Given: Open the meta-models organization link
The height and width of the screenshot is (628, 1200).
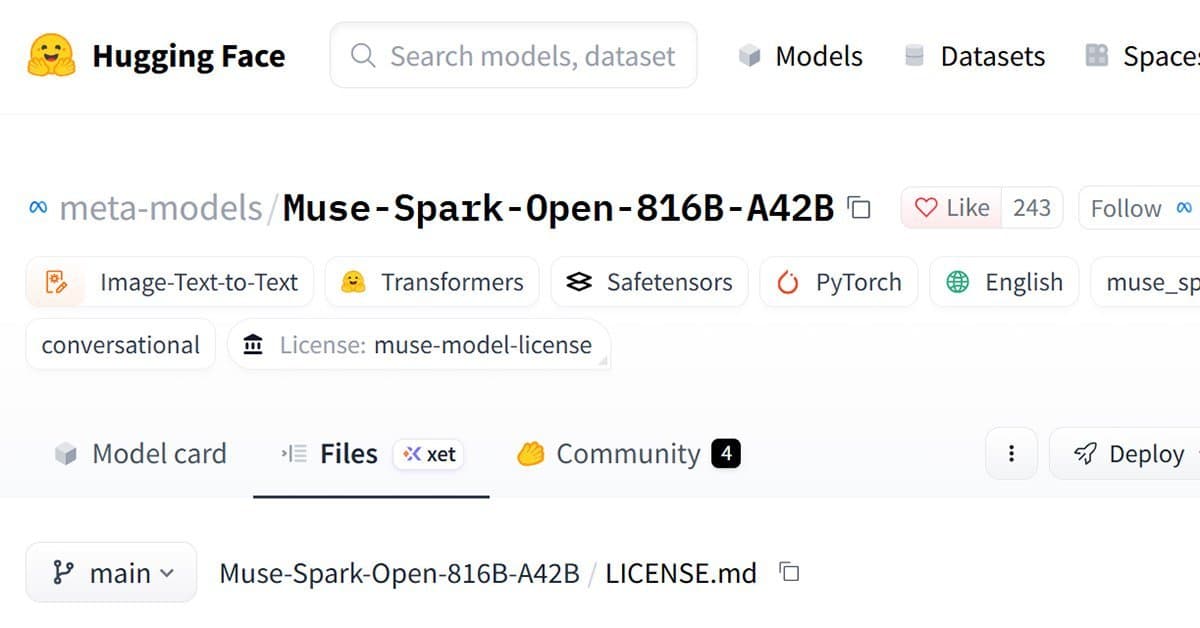Looking at the screenshot, I should 160,208.
